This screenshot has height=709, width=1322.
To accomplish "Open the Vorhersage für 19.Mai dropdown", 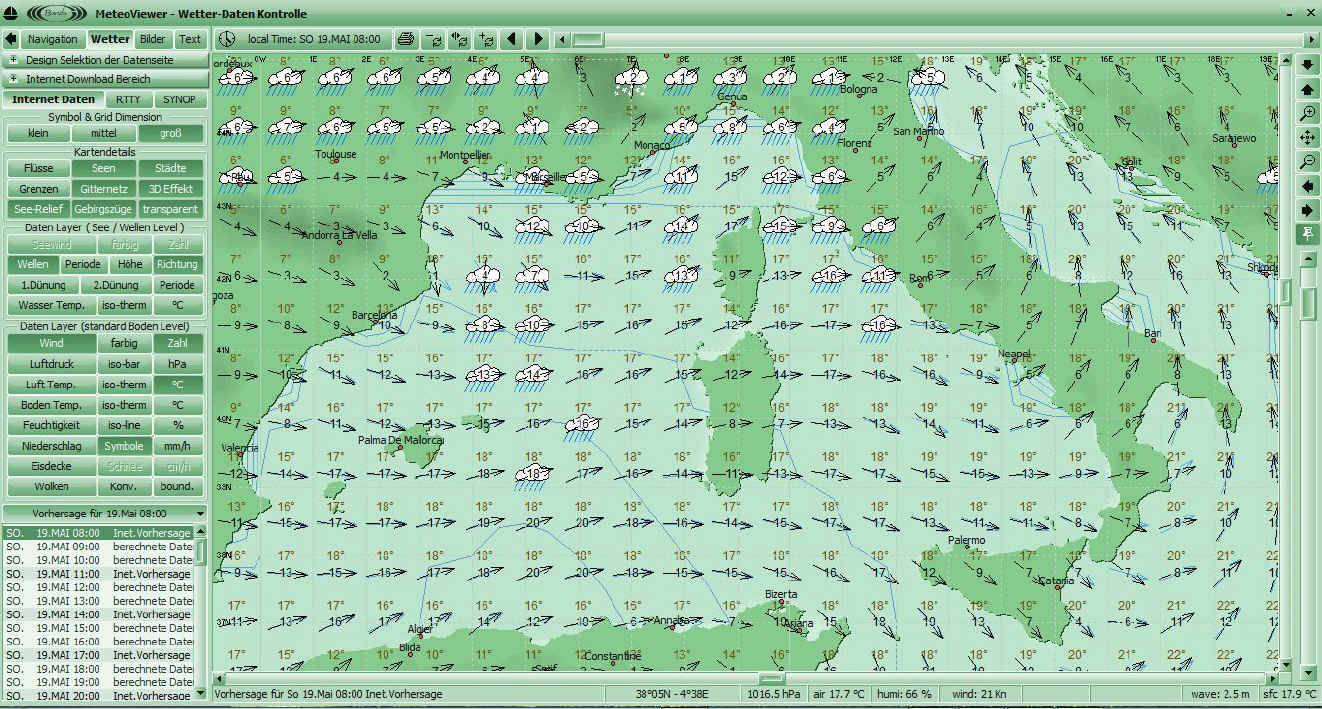I will 104,512.
